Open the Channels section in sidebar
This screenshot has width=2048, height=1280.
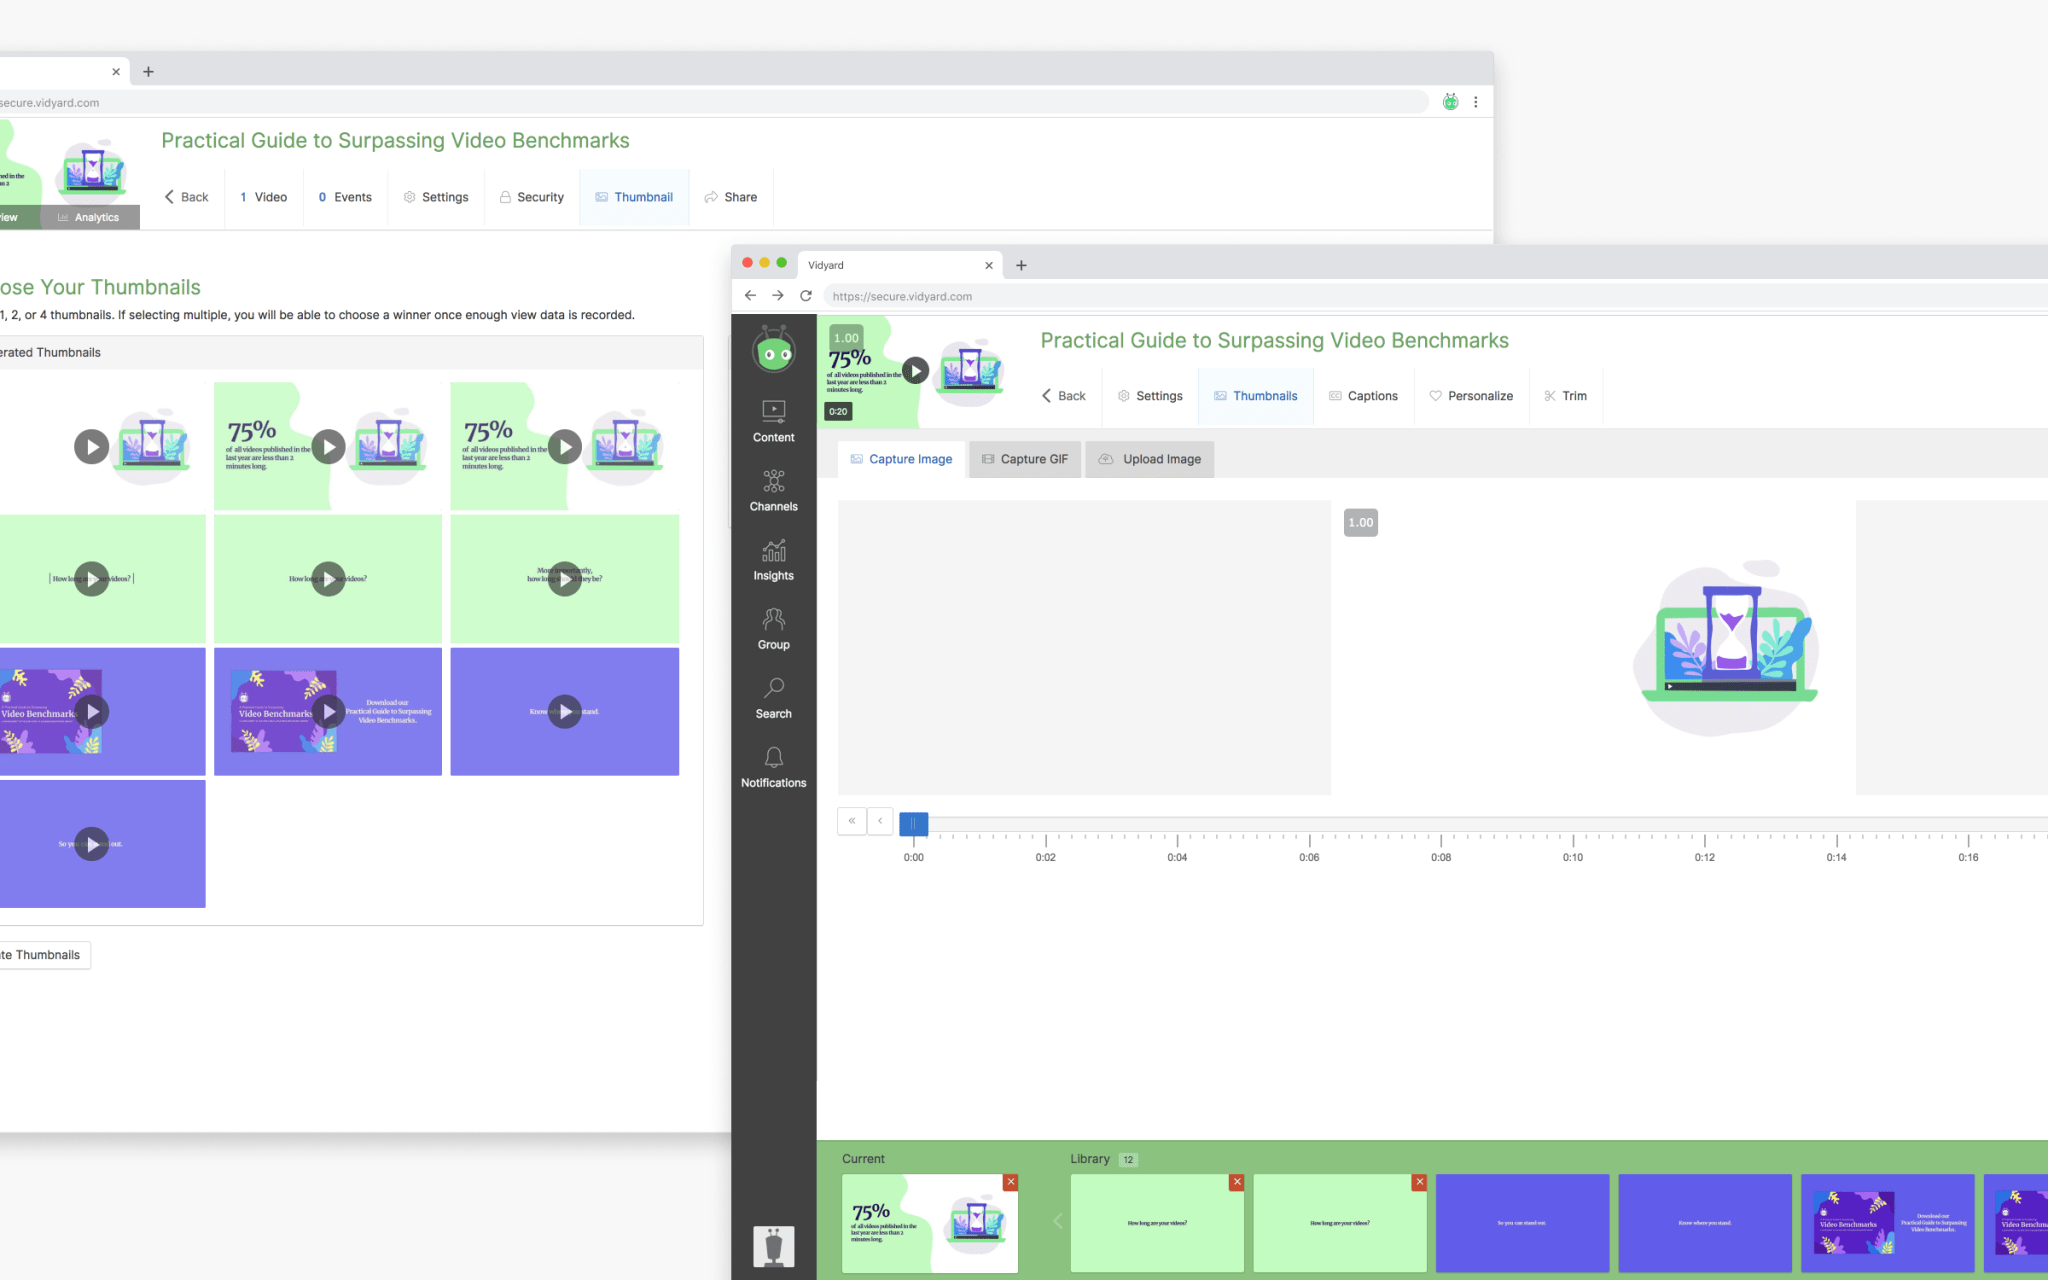click(774, 491)
